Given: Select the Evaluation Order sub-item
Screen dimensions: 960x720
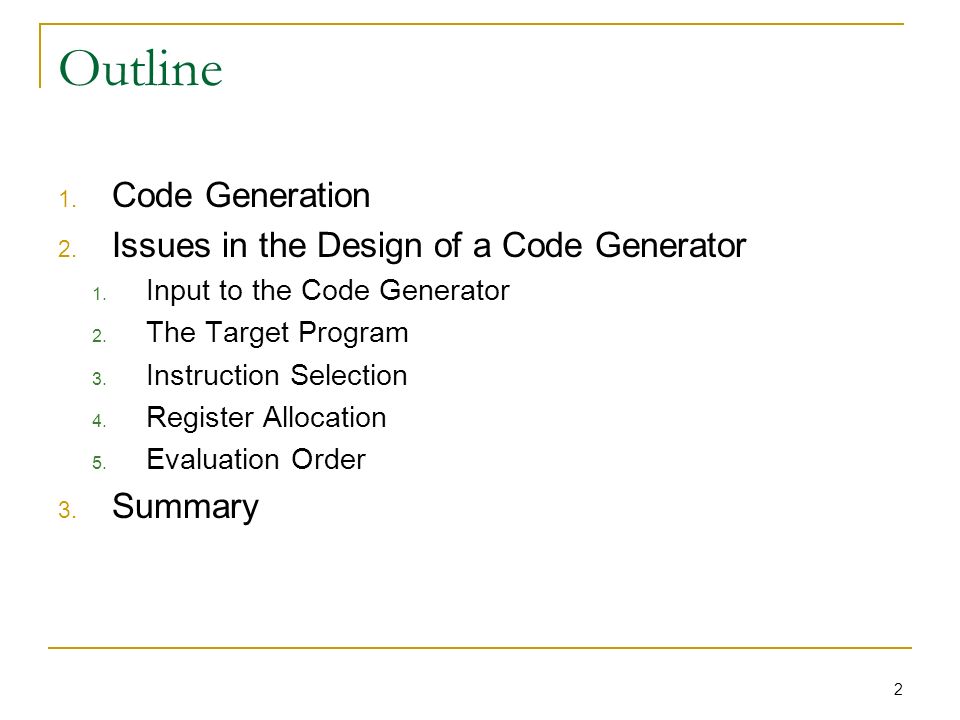Looking at the screenshot, I should [x=256, y=460].
